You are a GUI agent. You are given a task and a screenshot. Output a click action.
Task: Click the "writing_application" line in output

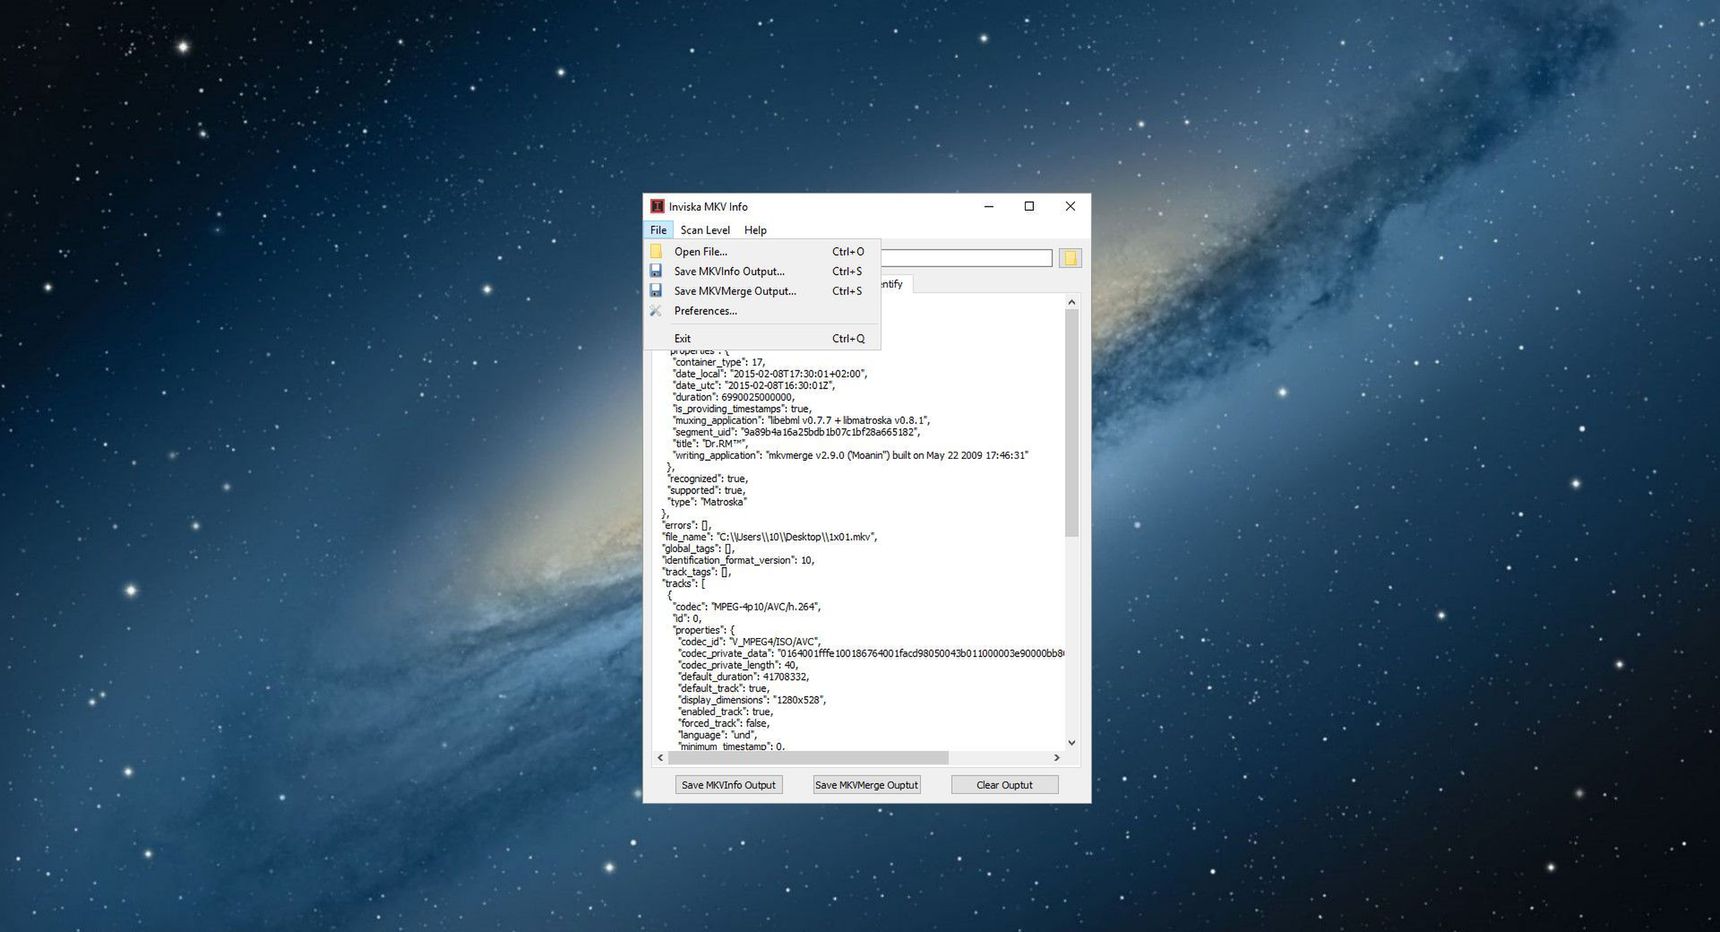[x=850, y=456]
